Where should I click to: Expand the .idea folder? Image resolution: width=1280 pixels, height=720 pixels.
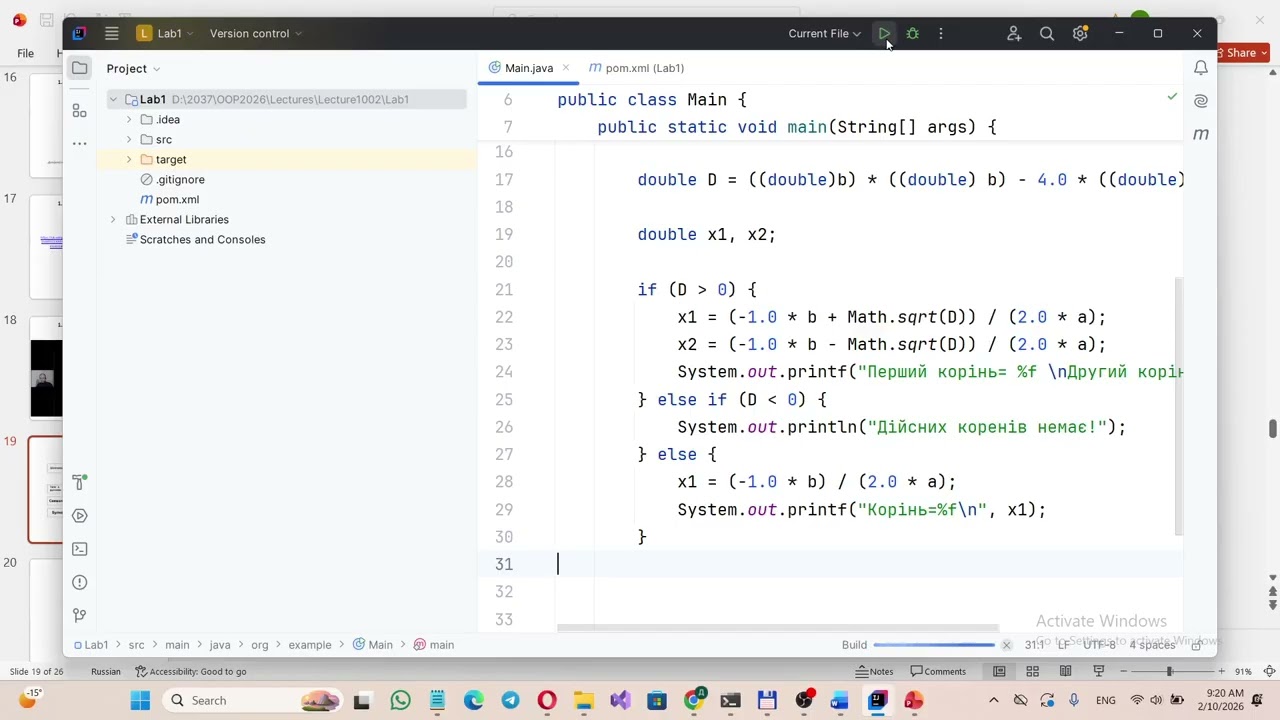click(129, 119)
